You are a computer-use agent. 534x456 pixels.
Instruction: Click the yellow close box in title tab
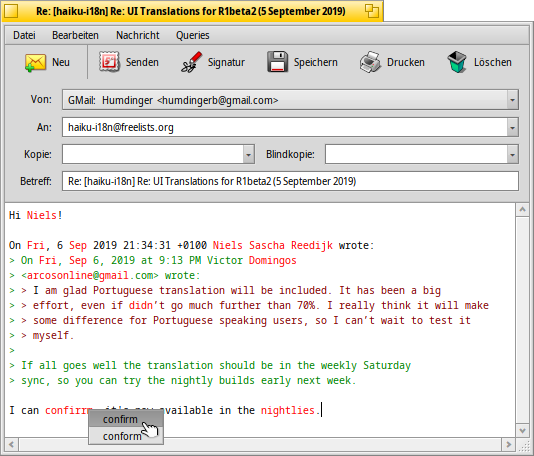coord(11,11)
